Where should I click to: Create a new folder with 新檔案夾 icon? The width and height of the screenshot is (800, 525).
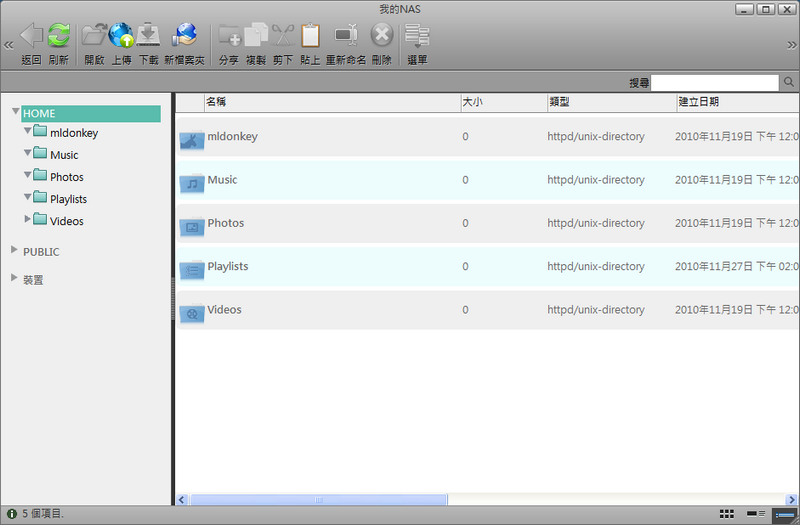pos(184,36)
